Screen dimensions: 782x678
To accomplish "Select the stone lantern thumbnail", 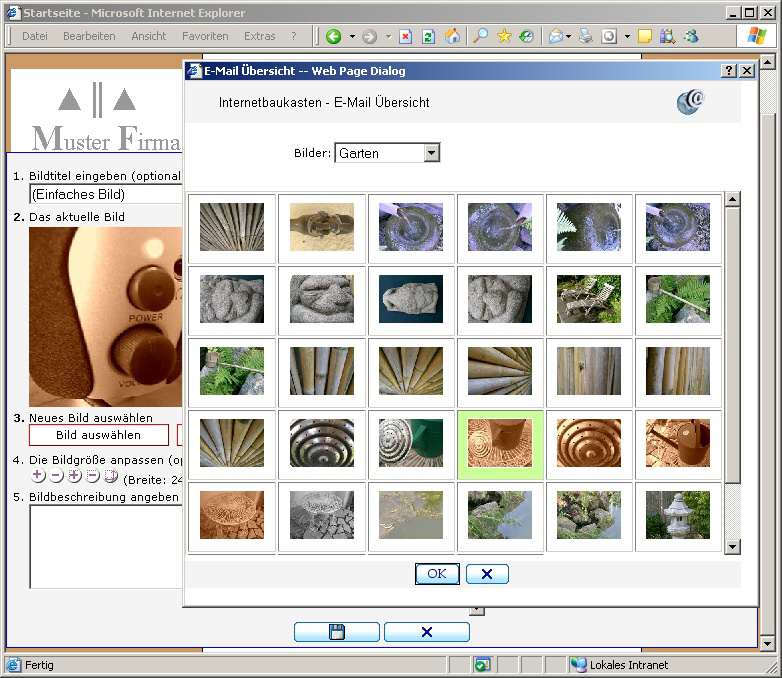I will tap(677, 515).
